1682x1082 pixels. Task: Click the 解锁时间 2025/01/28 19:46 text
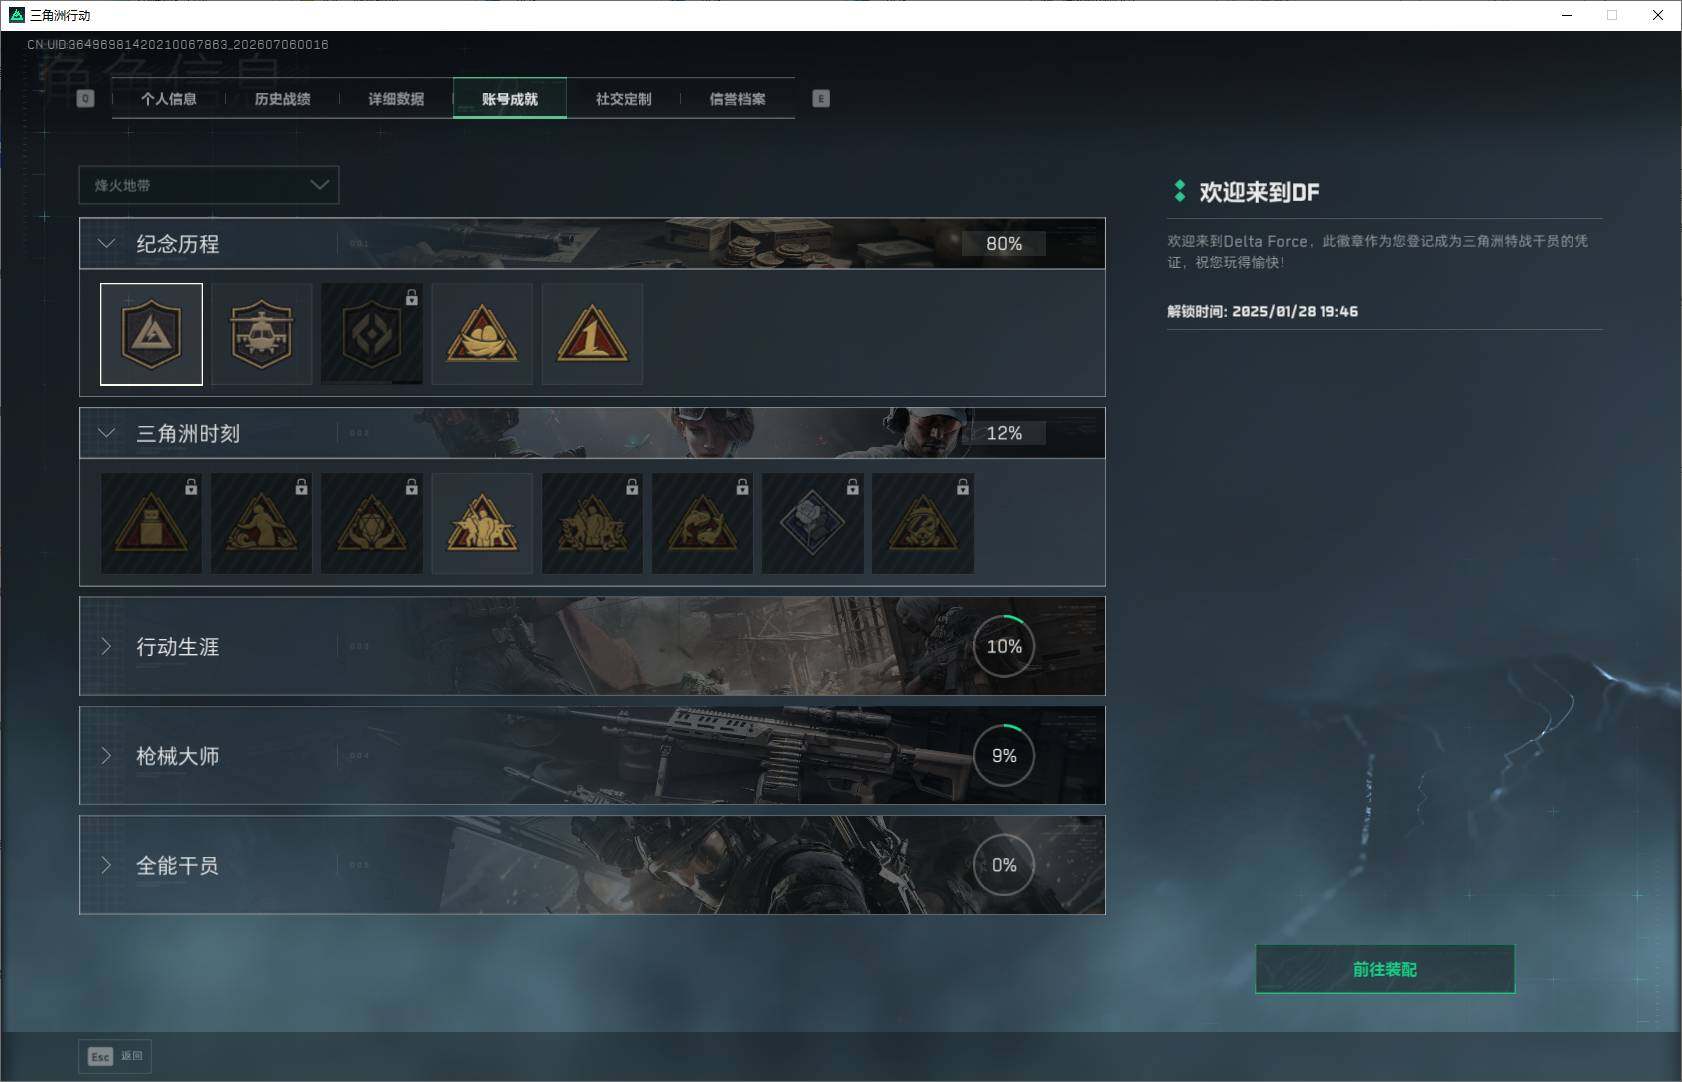1262,311
